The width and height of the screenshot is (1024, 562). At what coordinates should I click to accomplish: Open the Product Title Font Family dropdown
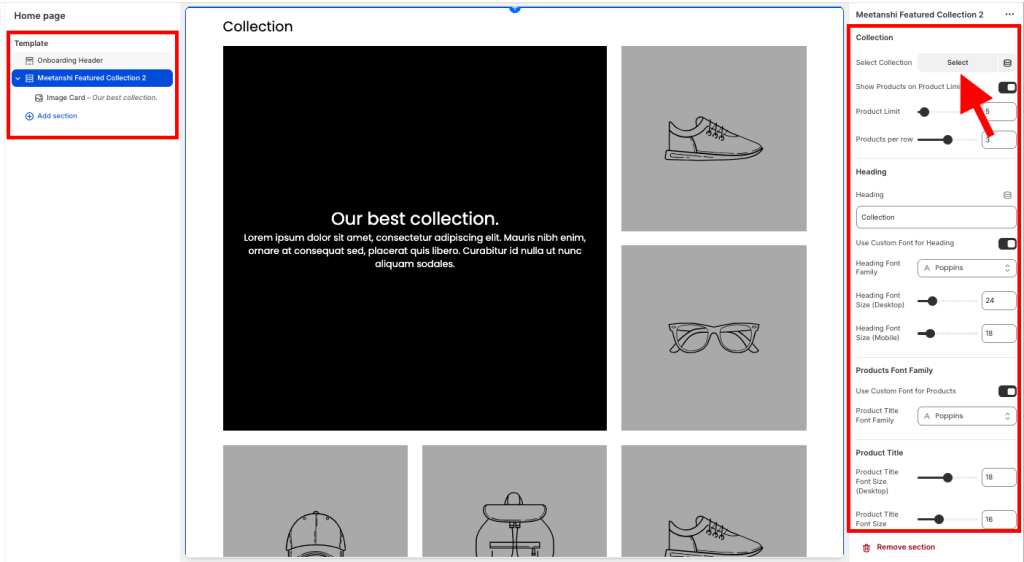pos(966,416)
